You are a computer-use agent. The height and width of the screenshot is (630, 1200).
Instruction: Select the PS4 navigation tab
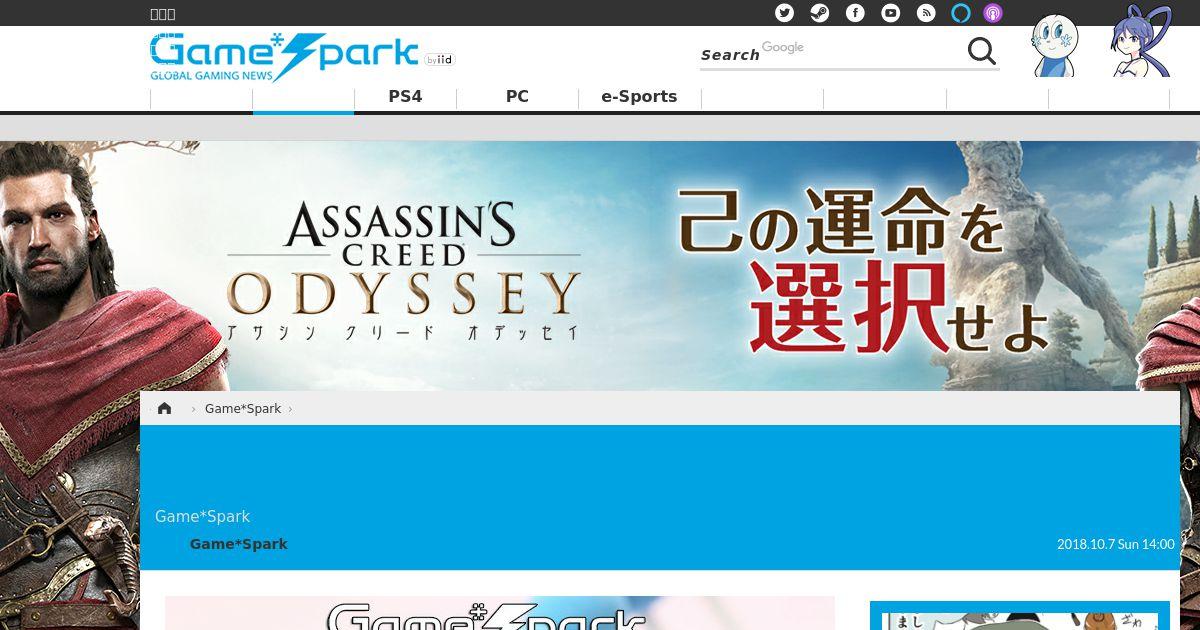[405, 97]
